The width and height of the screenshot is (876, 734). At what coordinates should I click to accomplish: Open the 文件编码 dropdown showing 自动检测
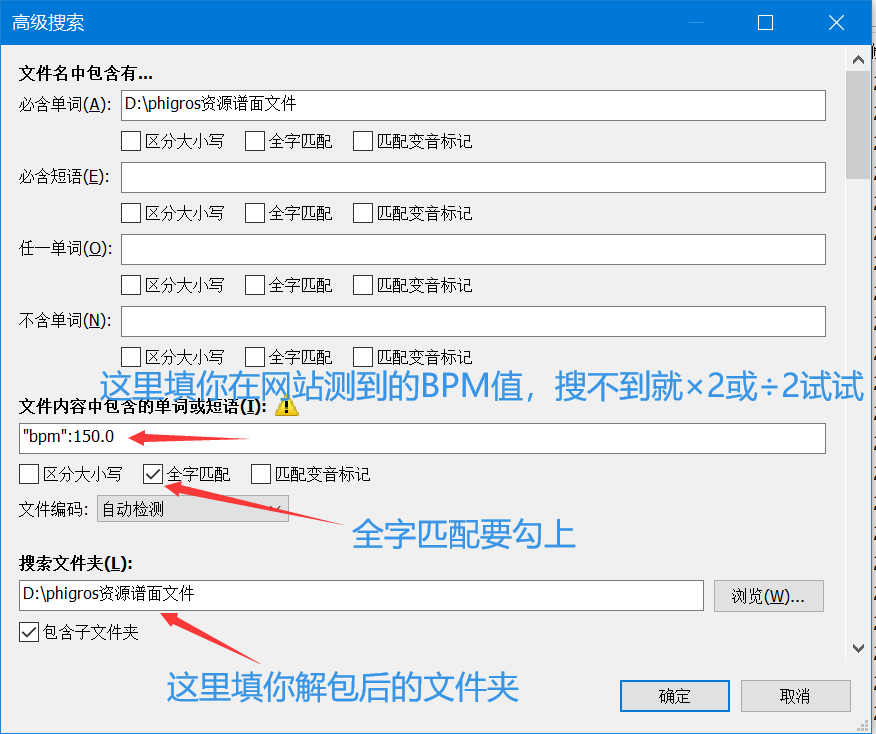pos(193,508)
